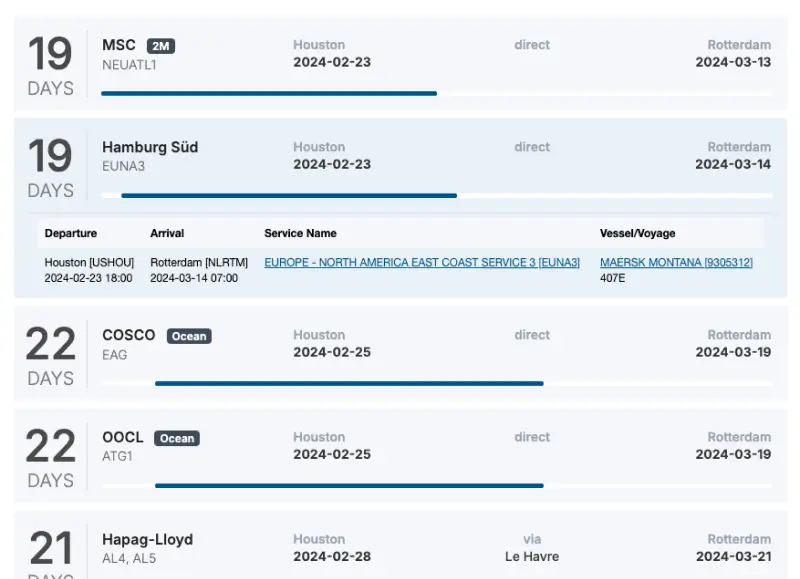Select COSCO departure date 2024-02-25
Image resolution: width=800 pixels, height=579 pixels.
tap(332, 352)
